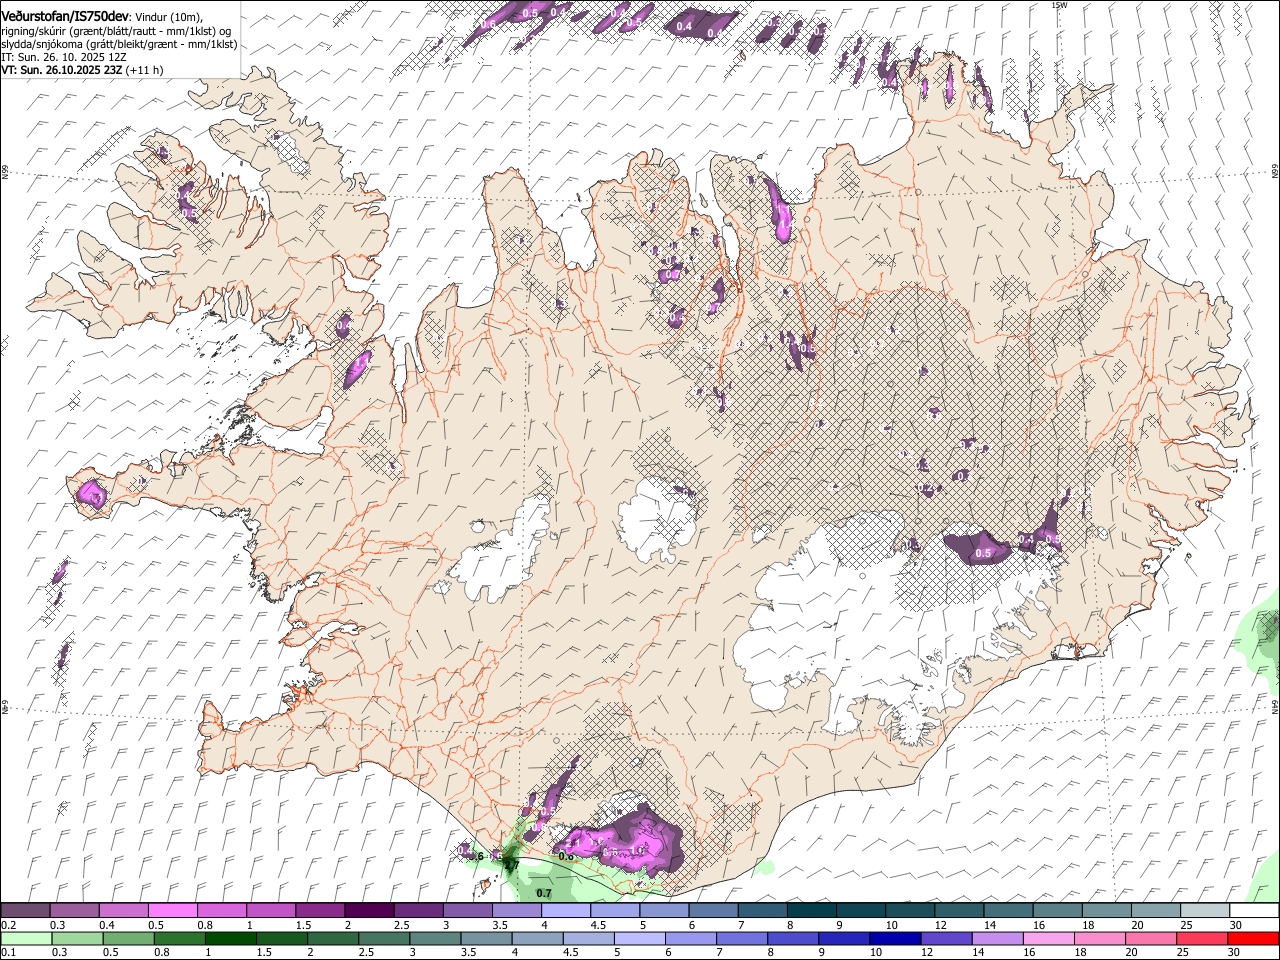This screenshot has width=1280, height=960.
Task: Pick the pale grey top-row swatch between 25 and 30
Action: click(x=1205, y=911)
